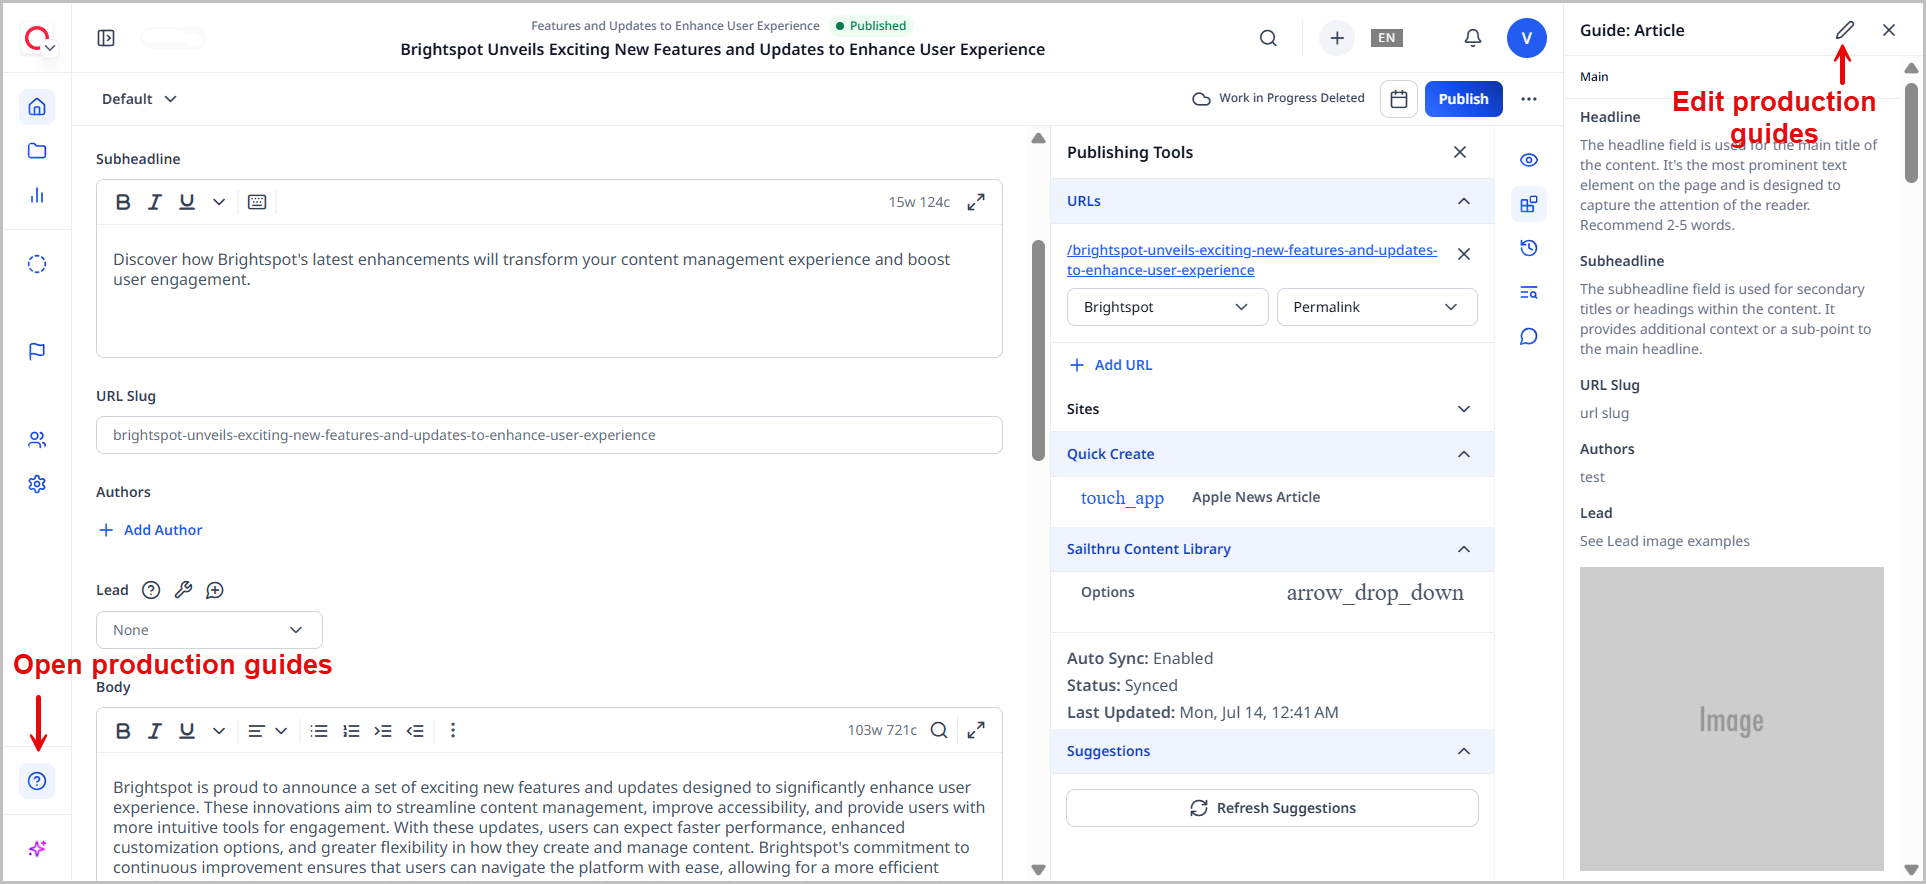Open the conversation comment icon
This screenshot has height=884, width=1926.
(1528, 336)
